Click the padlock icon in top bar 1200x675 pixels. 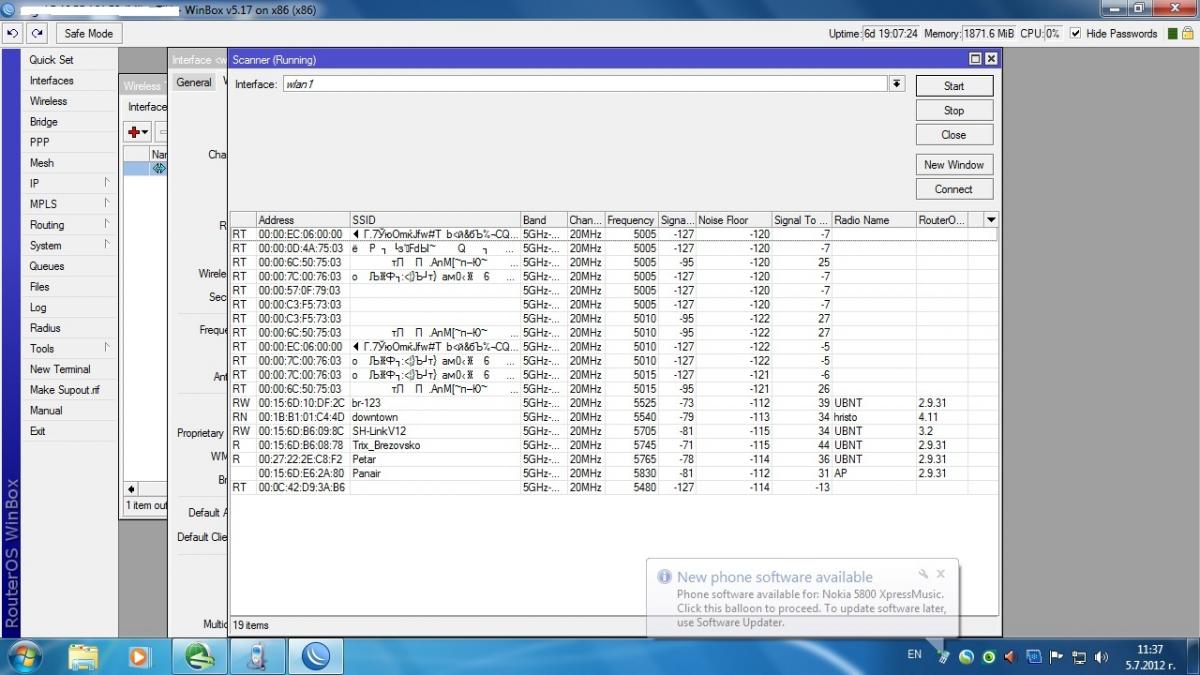1188,33
